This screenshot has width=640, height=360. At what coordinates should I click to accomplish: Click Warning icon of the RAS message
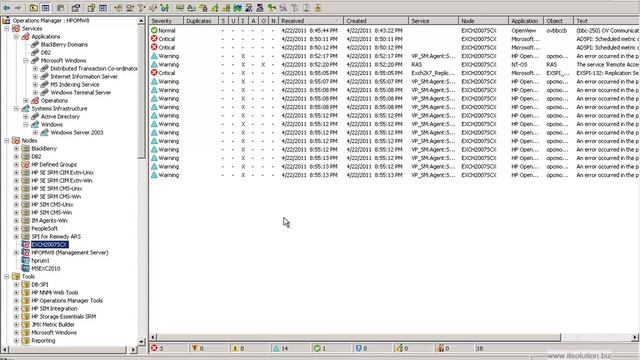click(154, 64)
